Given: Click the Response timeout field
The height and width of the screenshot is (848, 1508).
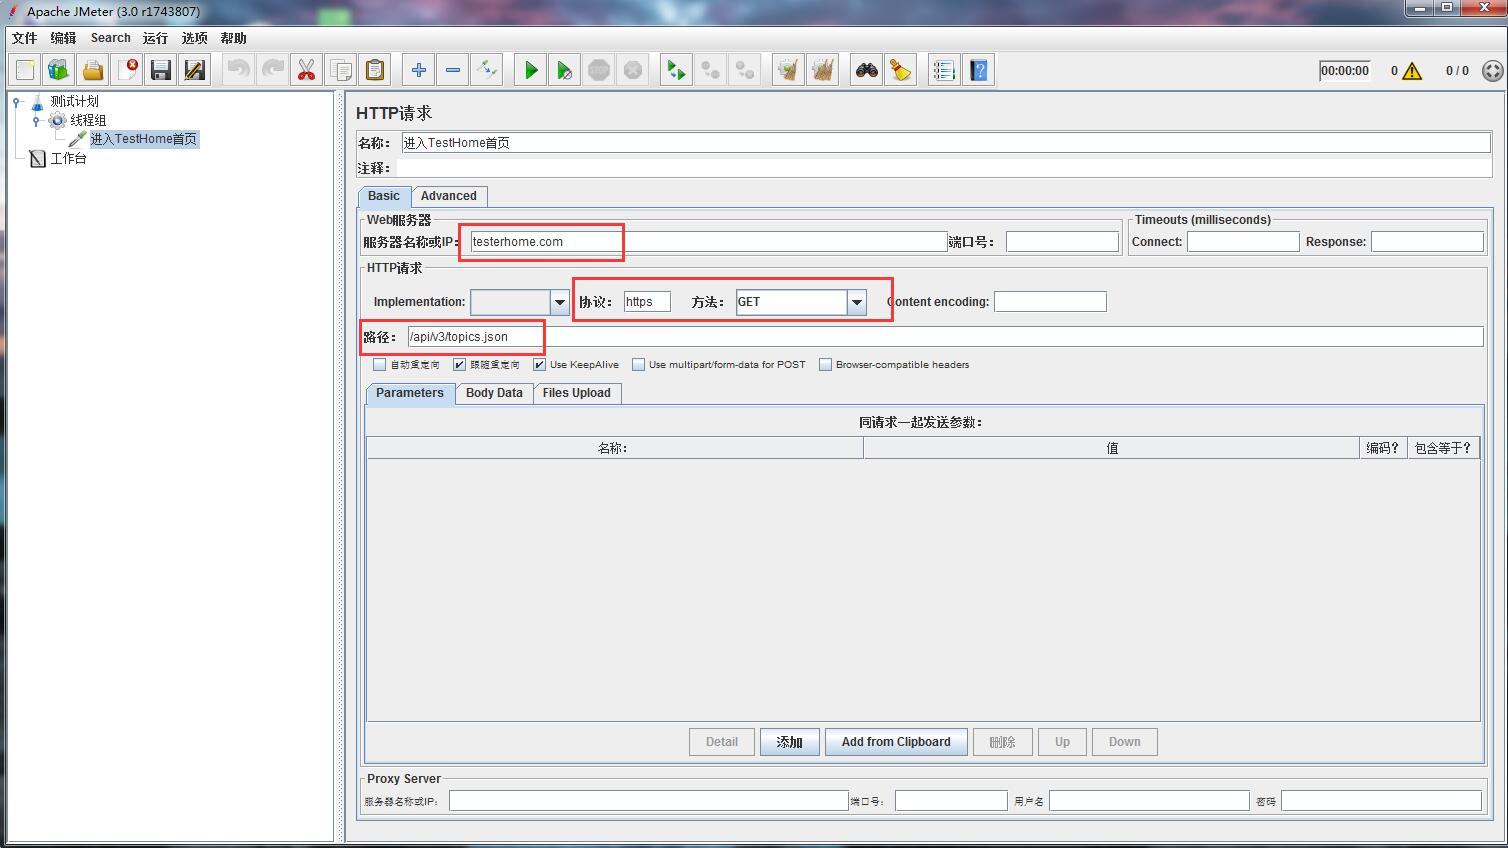Looking at the screenshot, I should (x=1427, y=242).
